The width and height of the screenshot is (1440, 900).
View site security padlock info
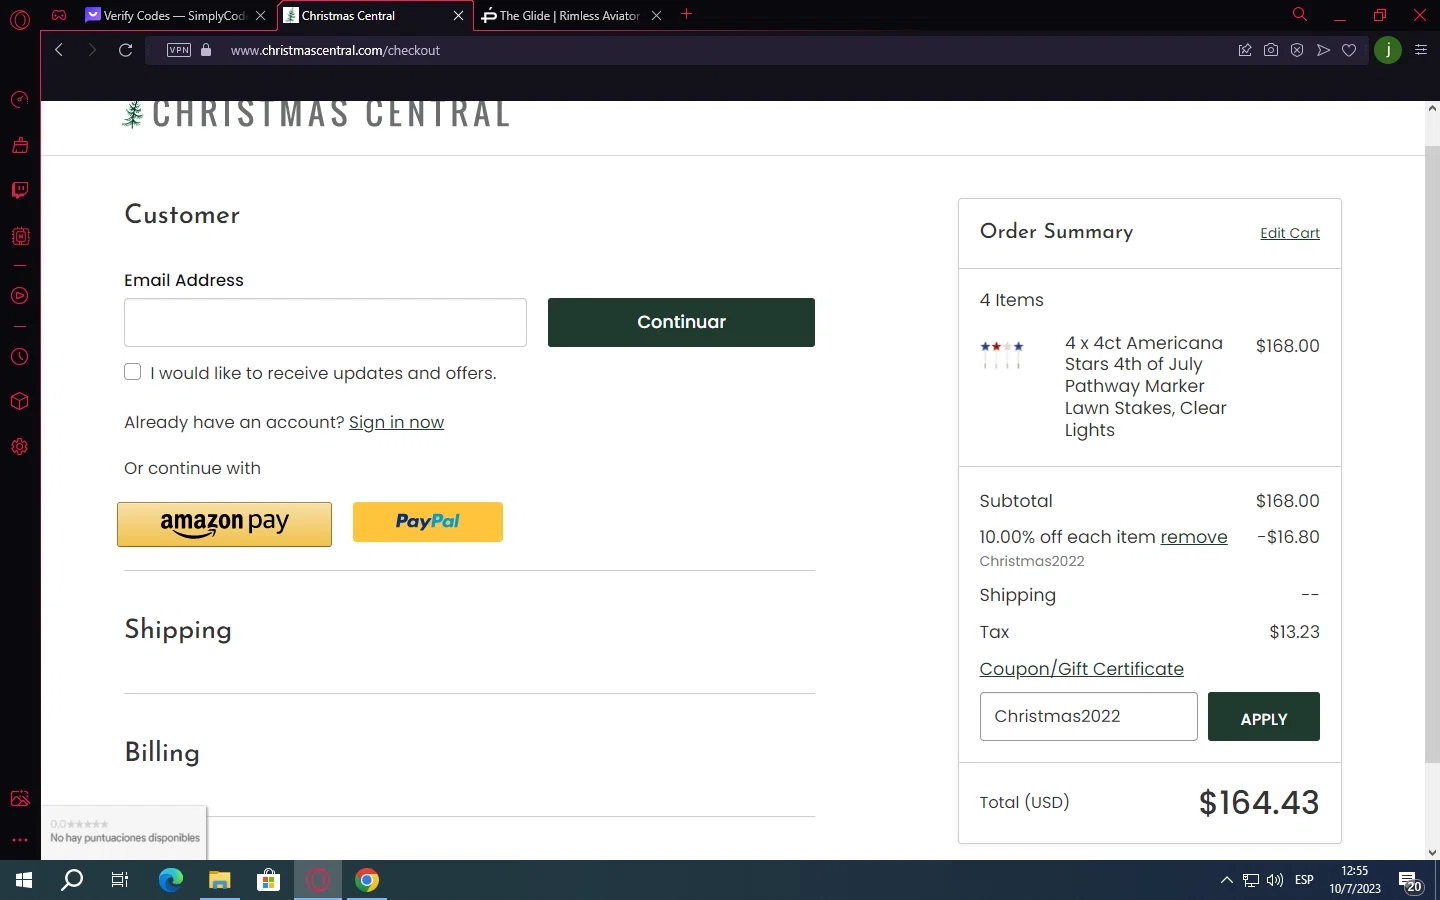206,50
